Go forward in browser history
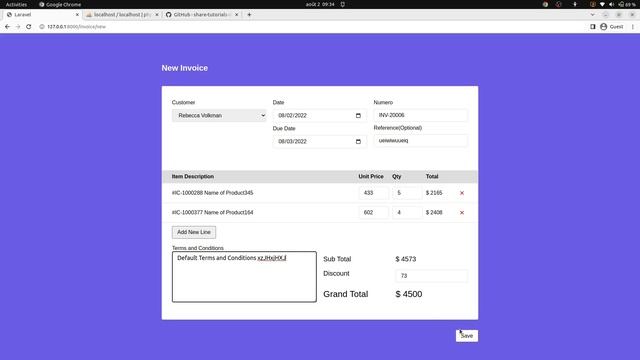Screen dimensions: 640x360 click(x=18, y=27)
